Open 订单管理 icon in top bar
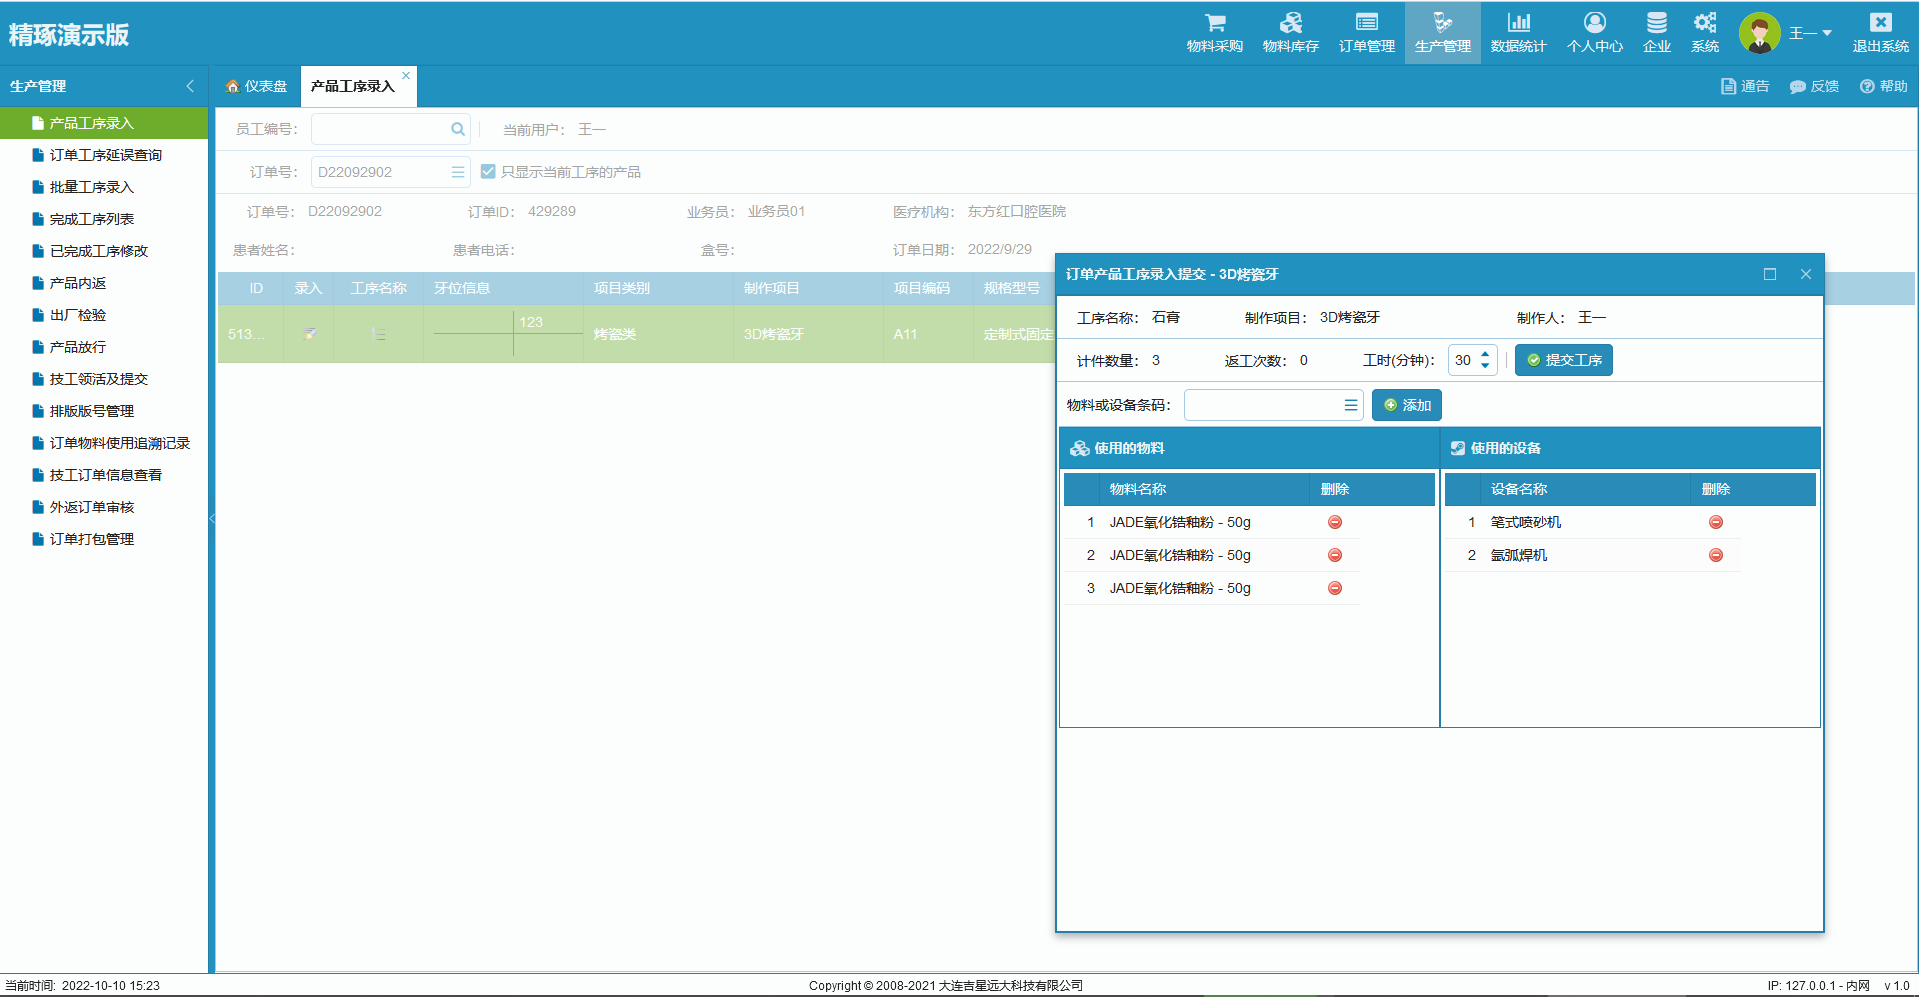The height and width of the screenshot is (997, 1919). coord(1366,22)
